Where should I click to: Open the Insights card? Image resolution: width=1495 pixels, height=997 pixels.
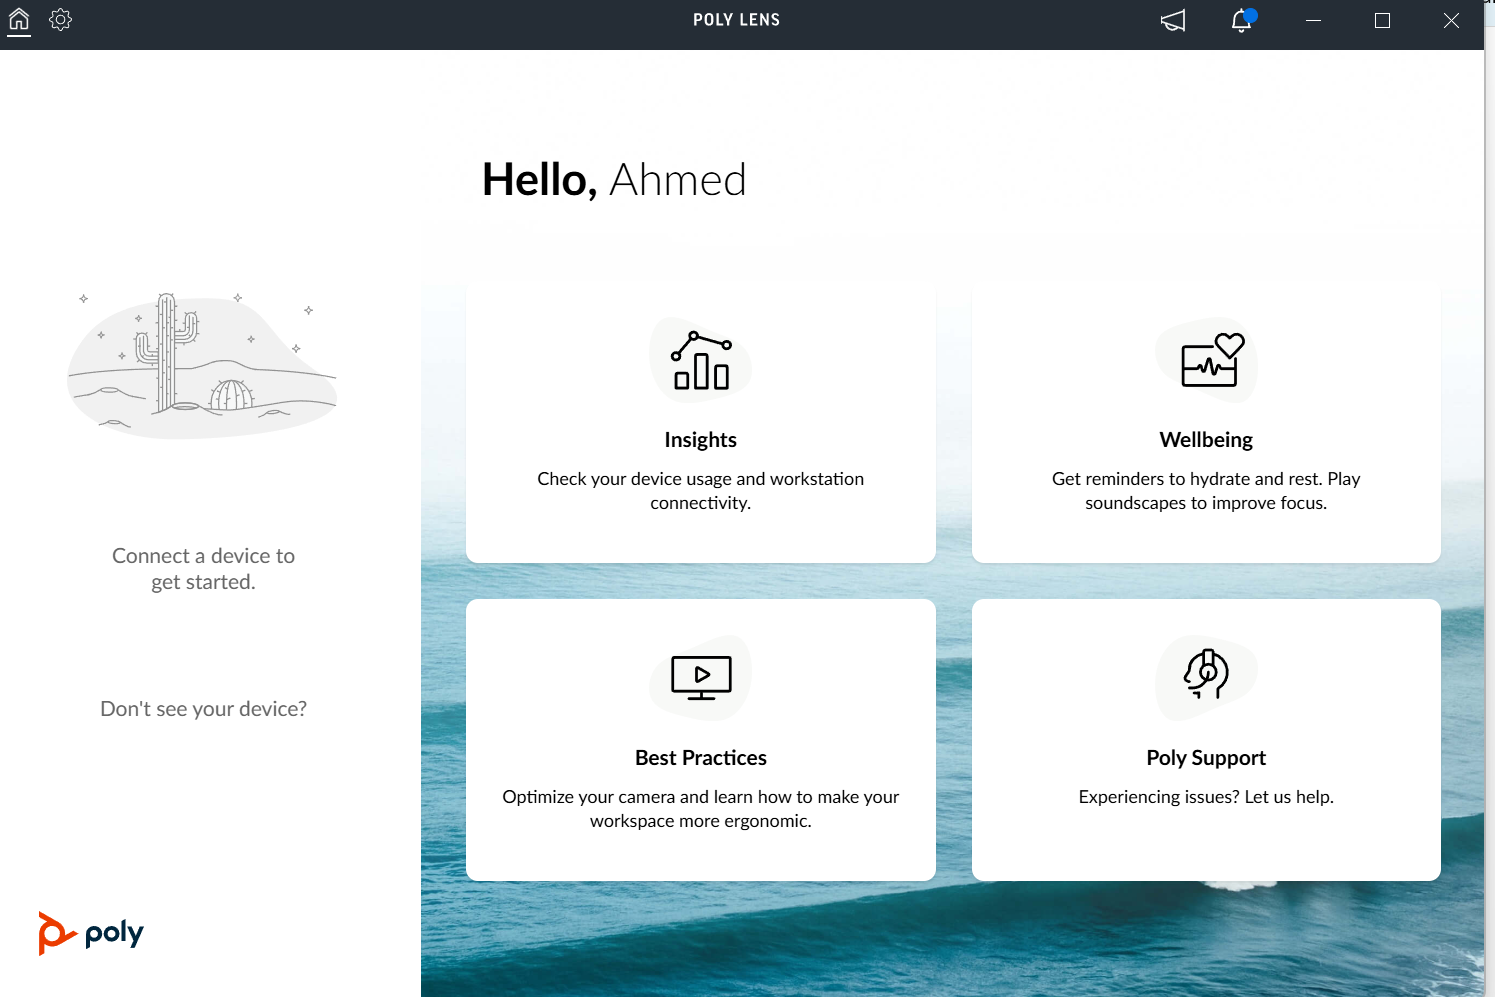[x=700, y=422]
